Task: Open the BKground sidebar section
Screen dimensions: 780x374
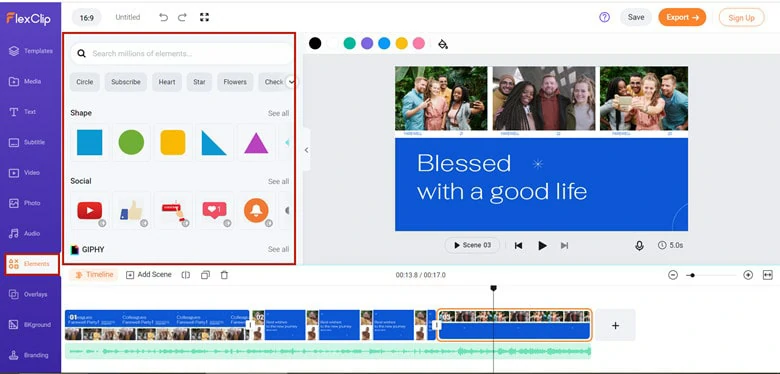Action: (30, 325)
